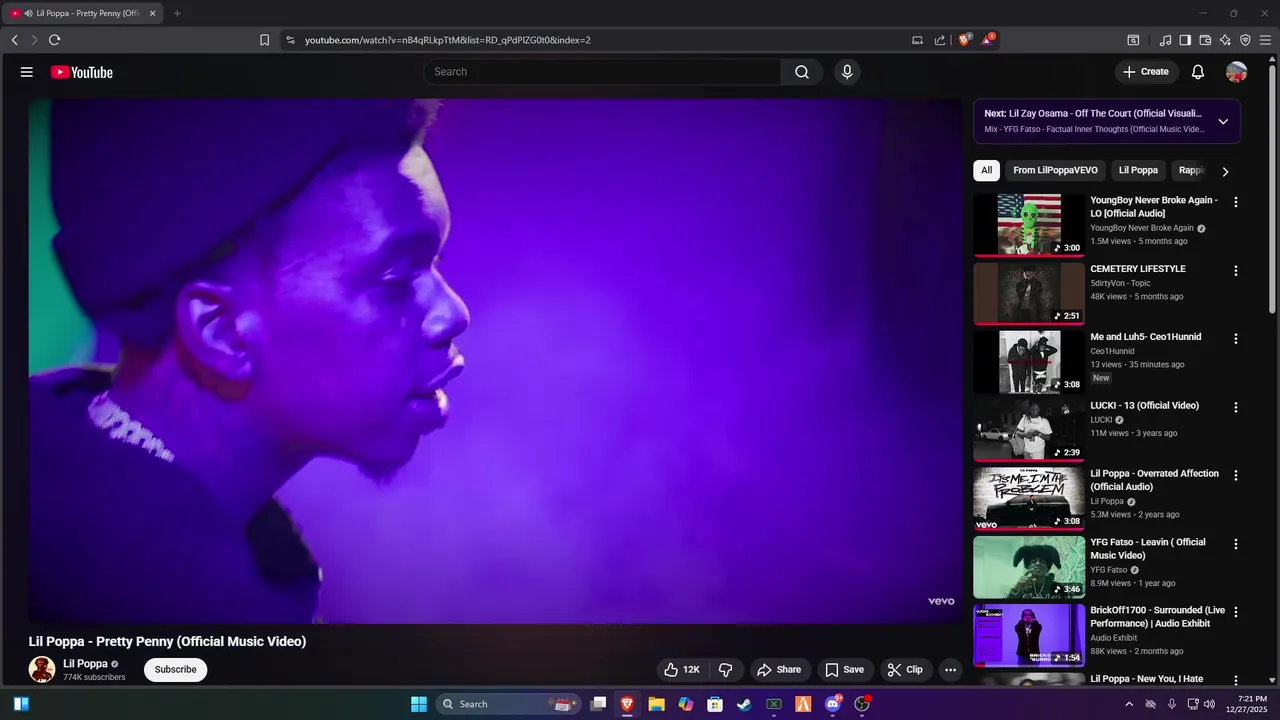Screen dimensions: 1280x720
Task: Subscribe to the Lil Poppa channel
Action: [175, 670]
